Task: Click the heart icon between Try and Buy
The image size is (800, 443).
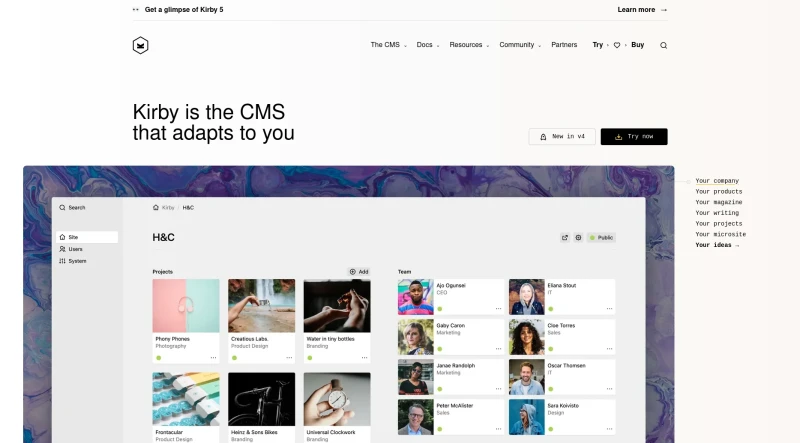Action: point(617,45)
